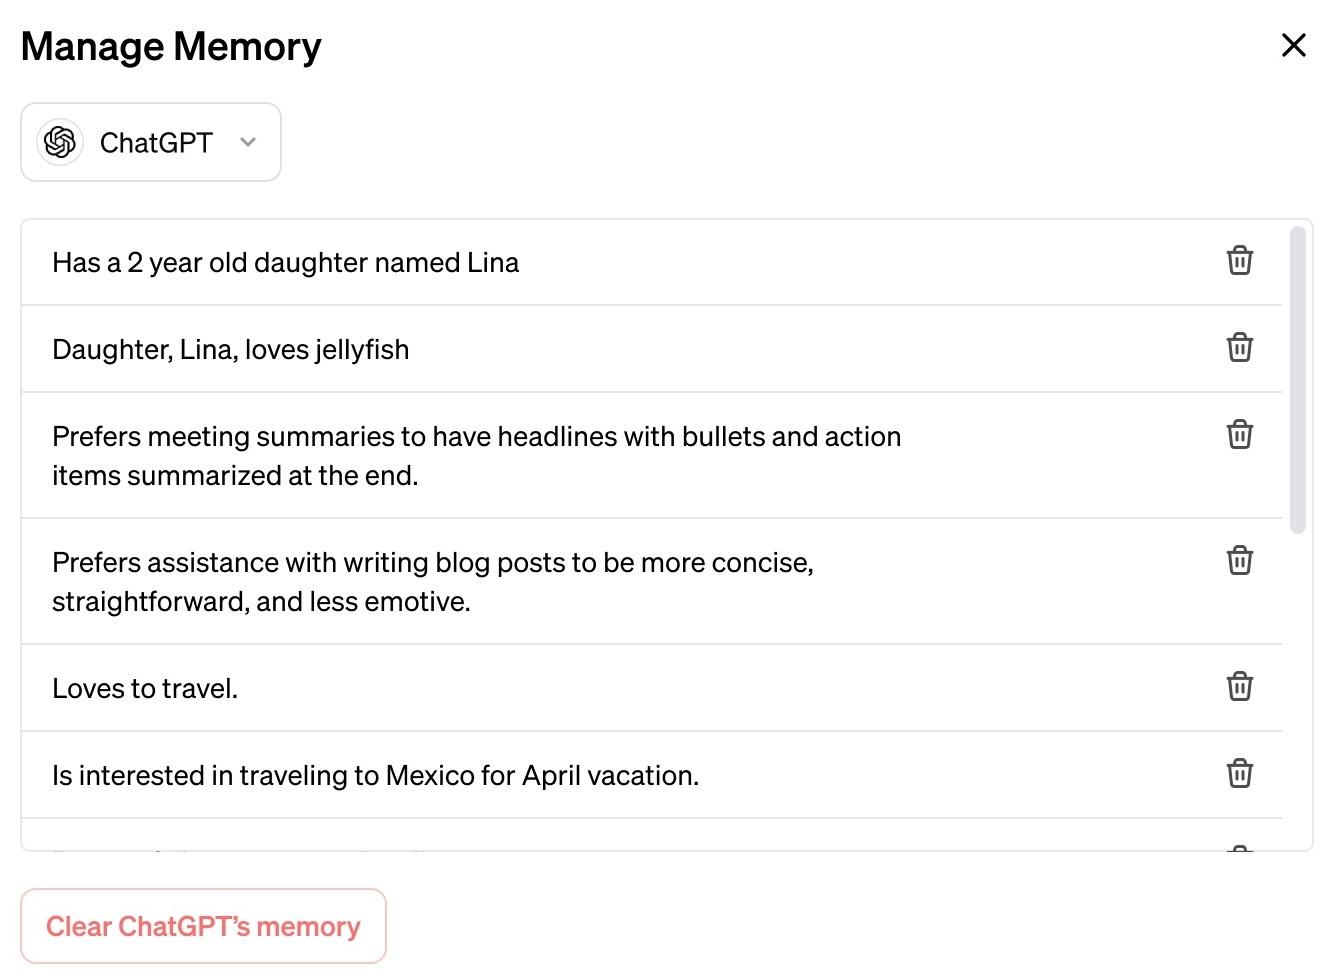The width and height of the screenshot is (1339, 976).
Task: Remove the meeting summaries preference memory
Action: pyautogui.click(x=1239, y=435)
